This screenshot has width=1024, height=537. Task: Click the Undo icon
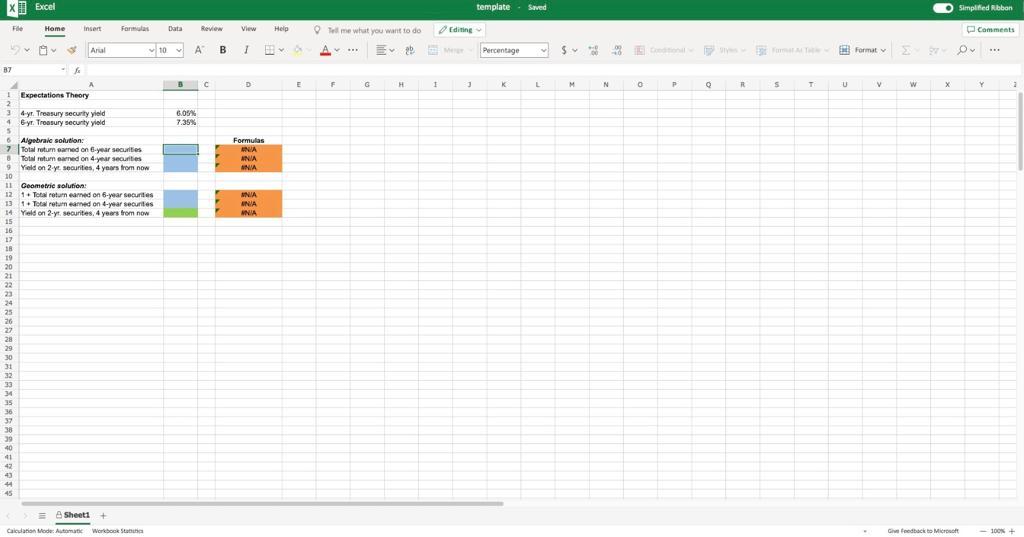pos(15,50)
